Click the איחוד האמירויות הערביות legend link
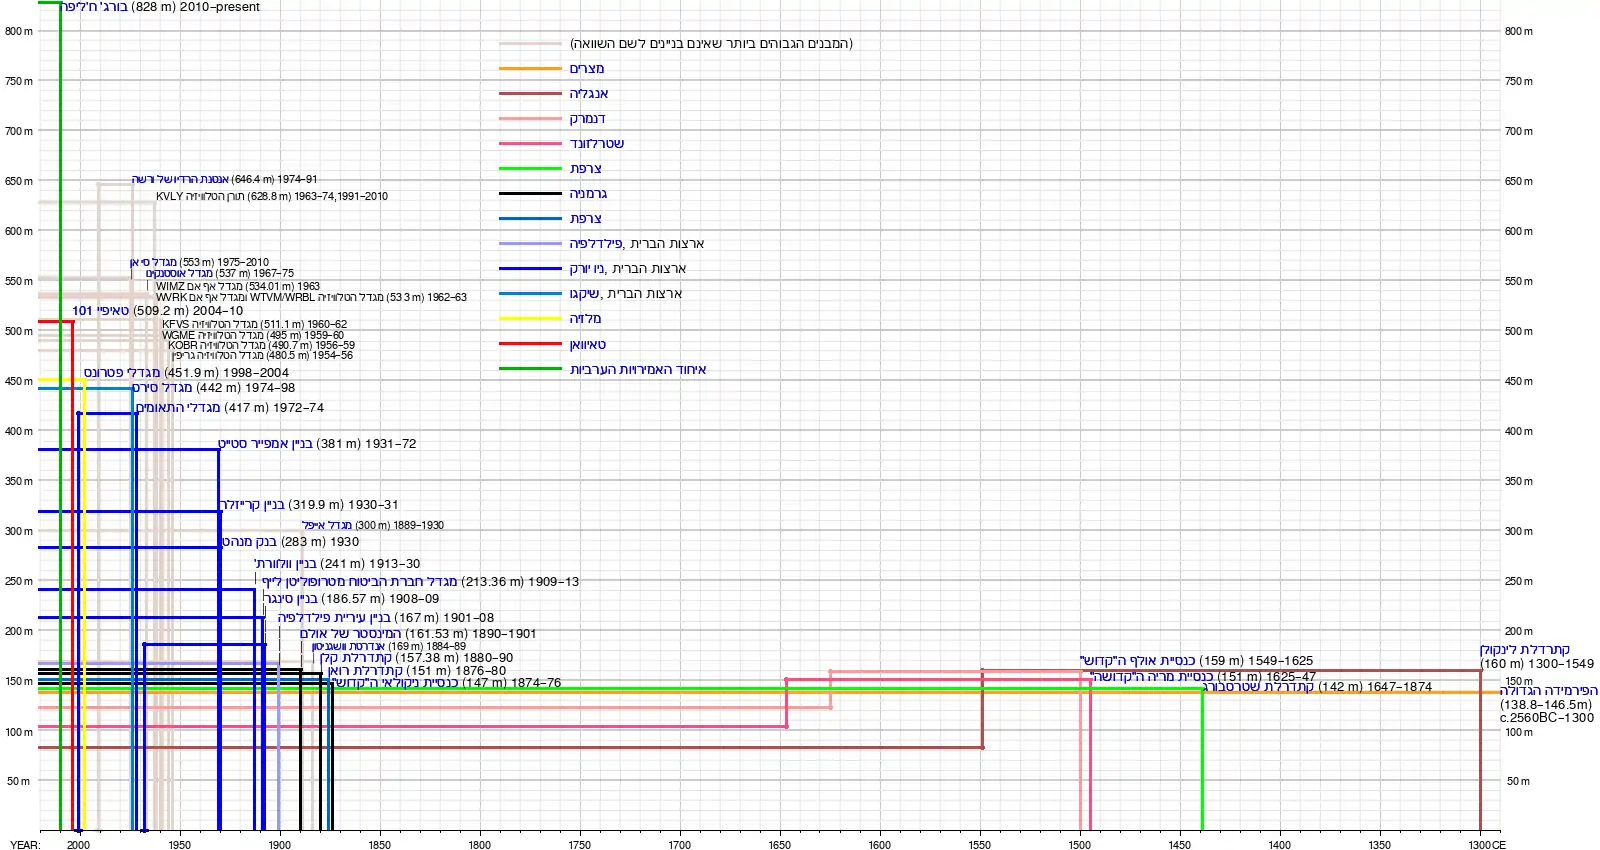This screenshot has width=1600, height=850. [638, 369]
